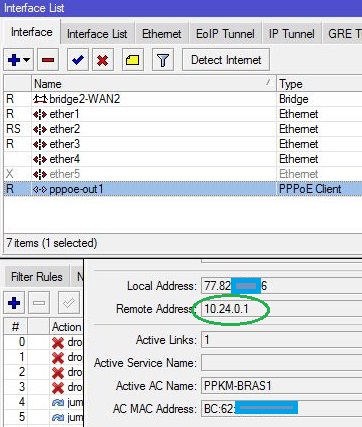Click the pppoe-out1 PPPoE client icon

point(40,189)
